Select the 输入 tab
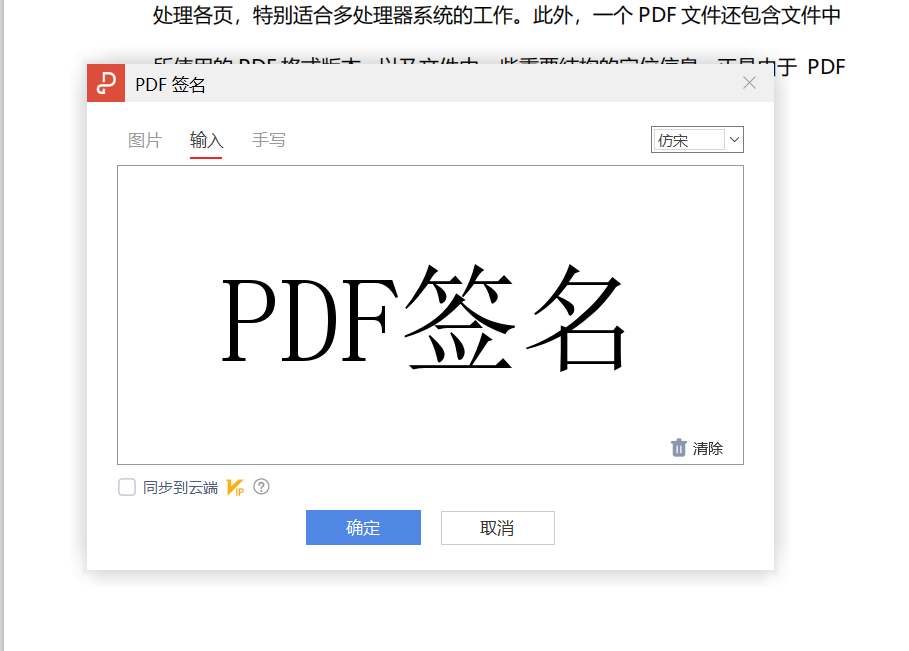Screen dimensions: 909x651 pos(206,140)
